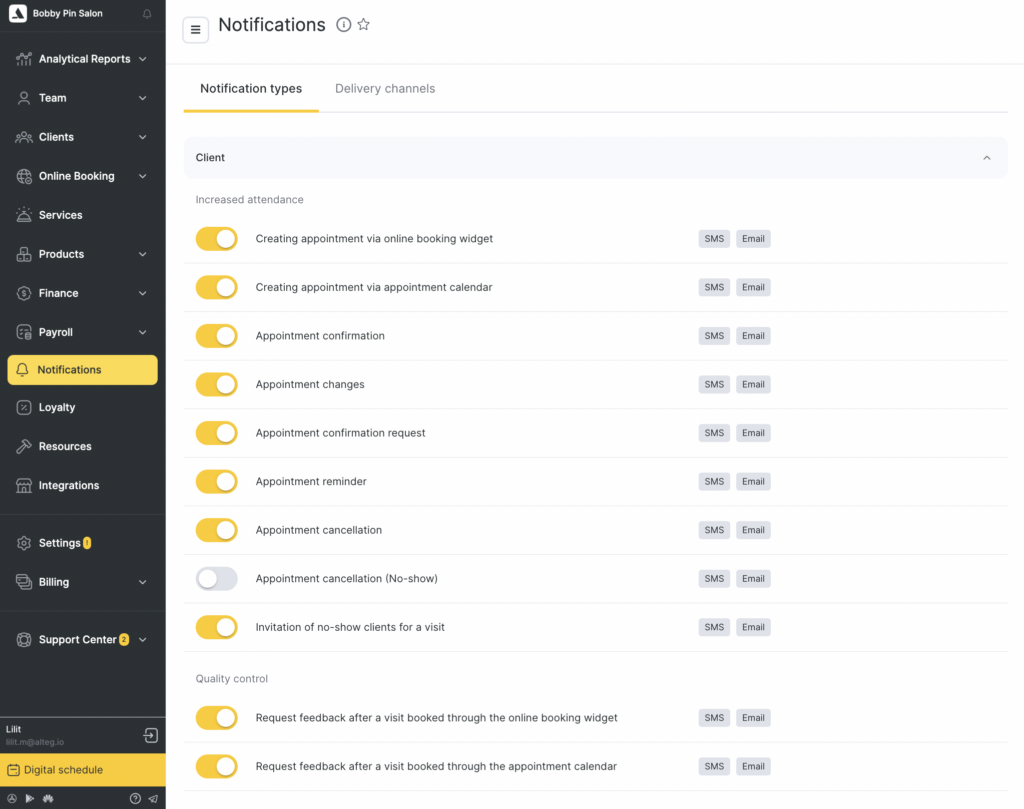
Task: Open the Telegram icon in sidebar footer
Action: (153, 799)
